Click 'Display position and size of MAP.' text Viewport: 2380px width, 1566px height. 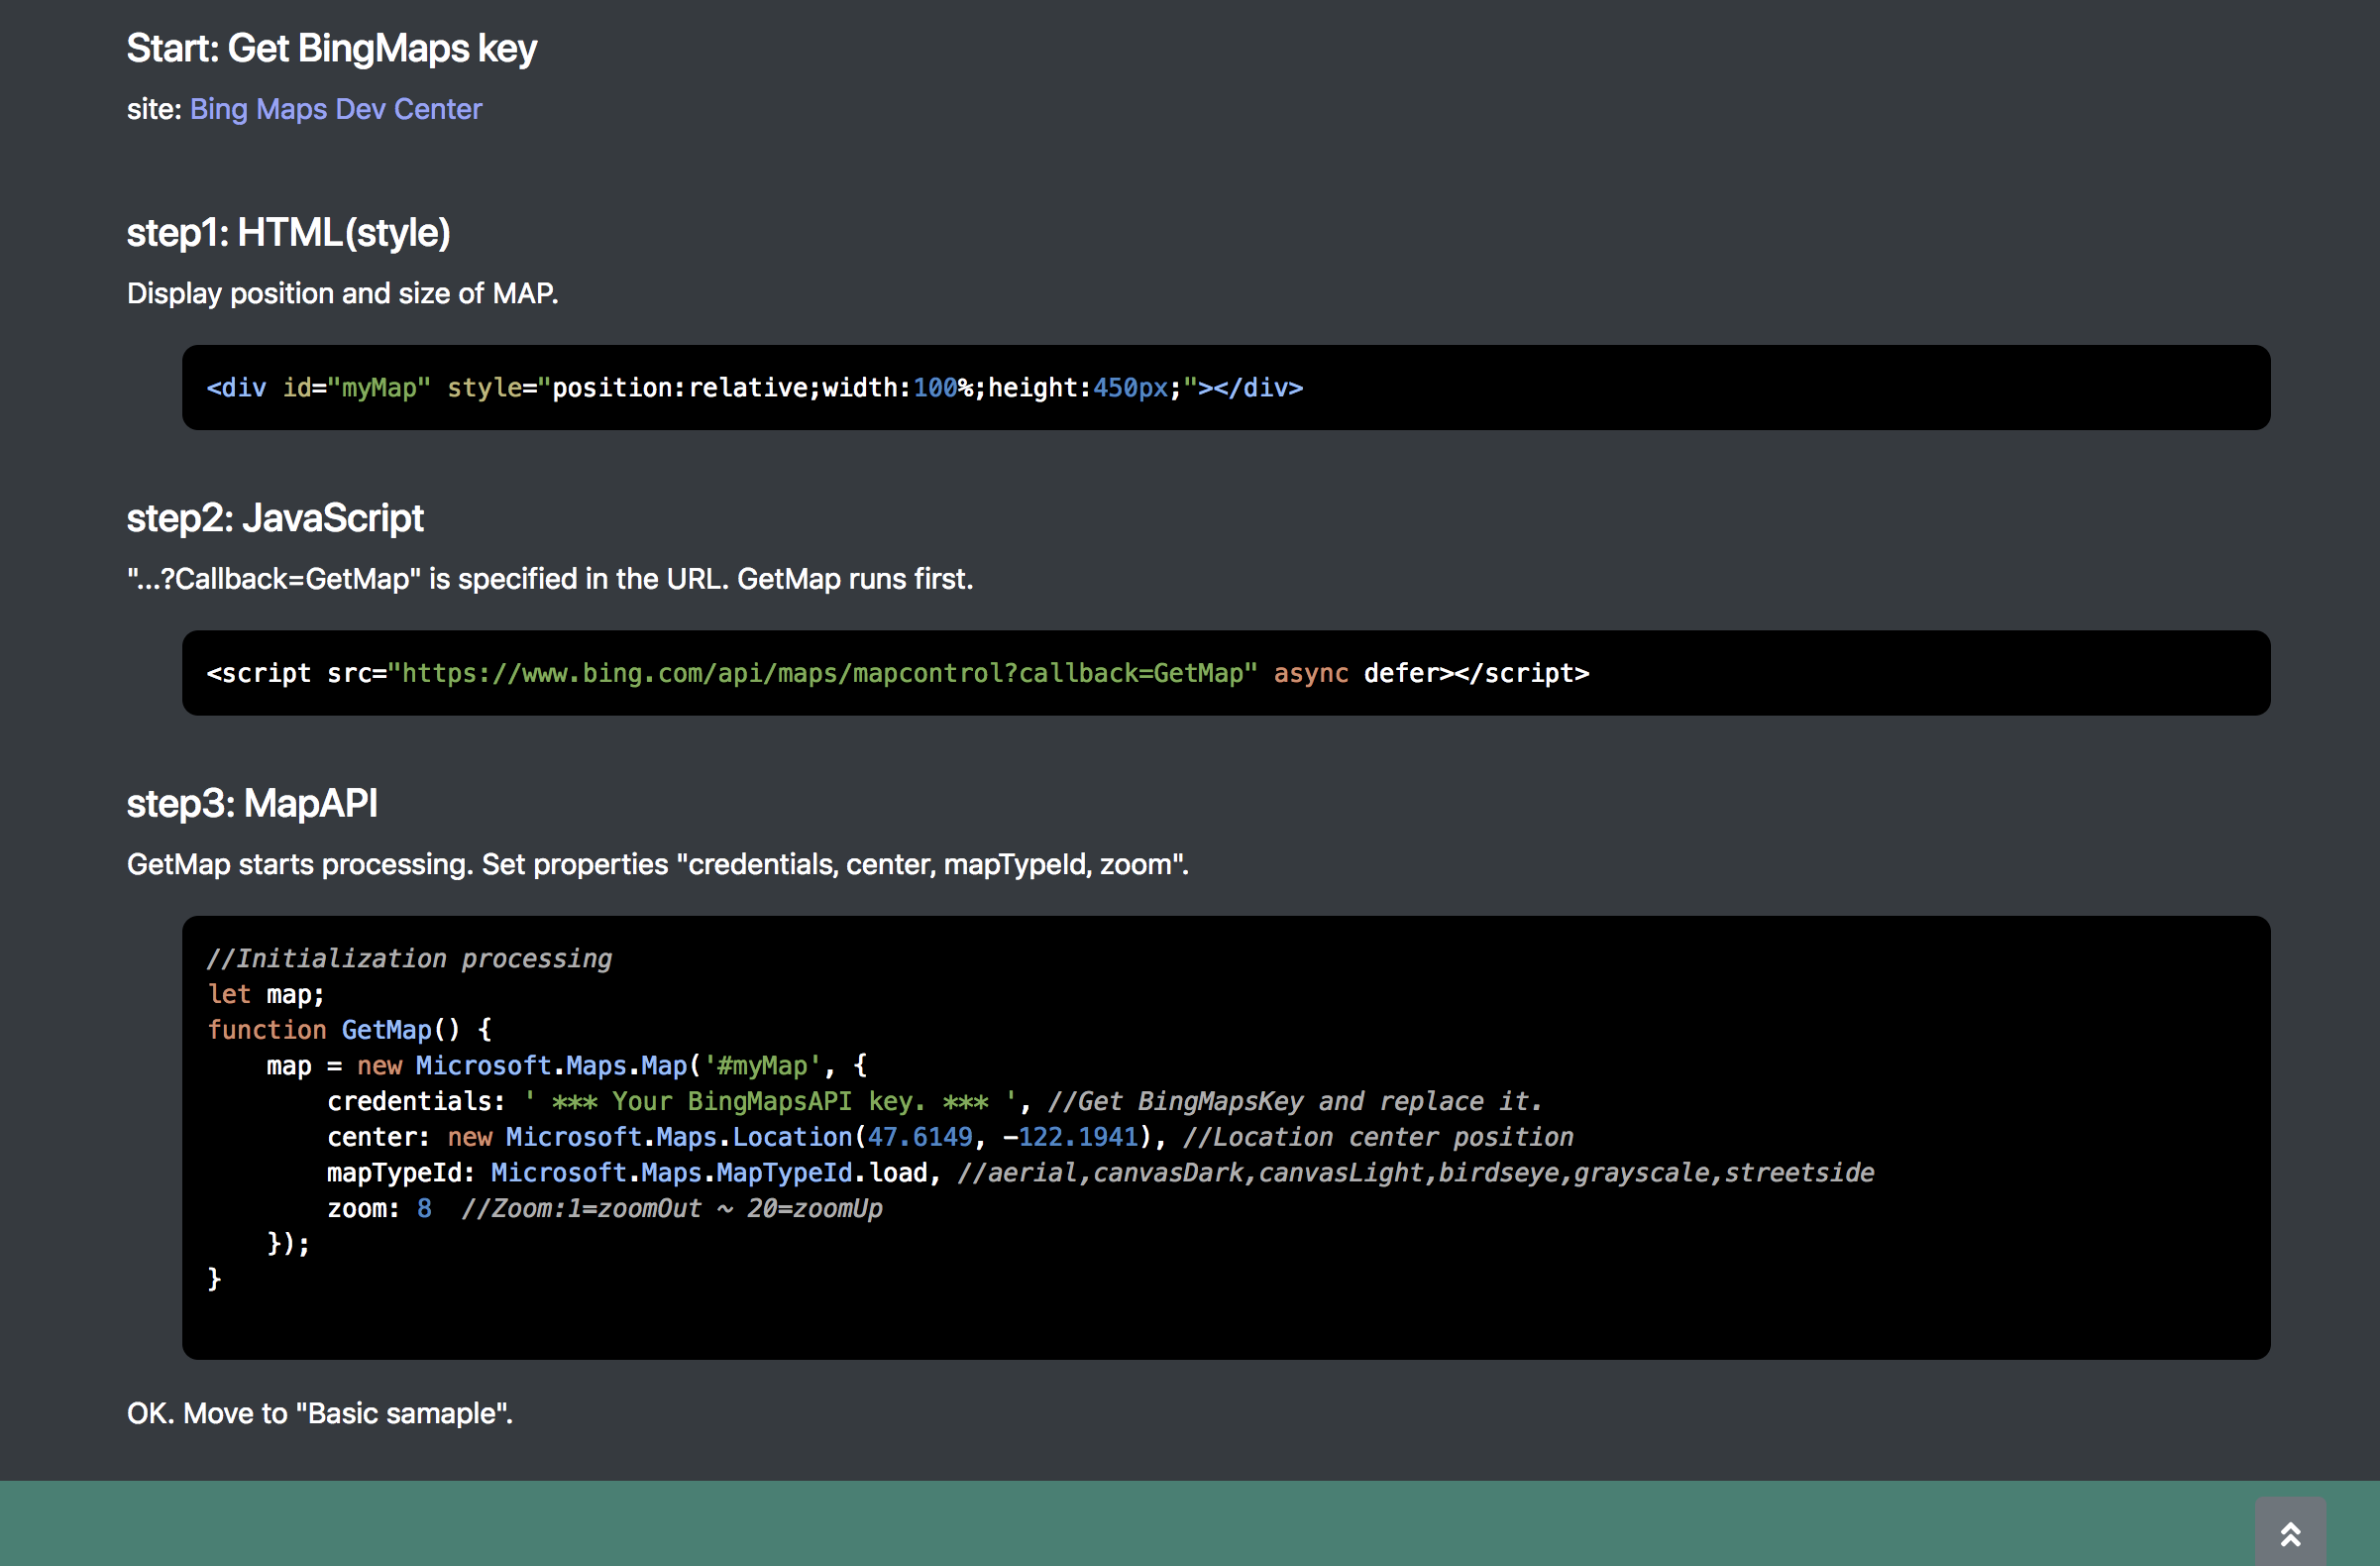[x=342, y=293]
